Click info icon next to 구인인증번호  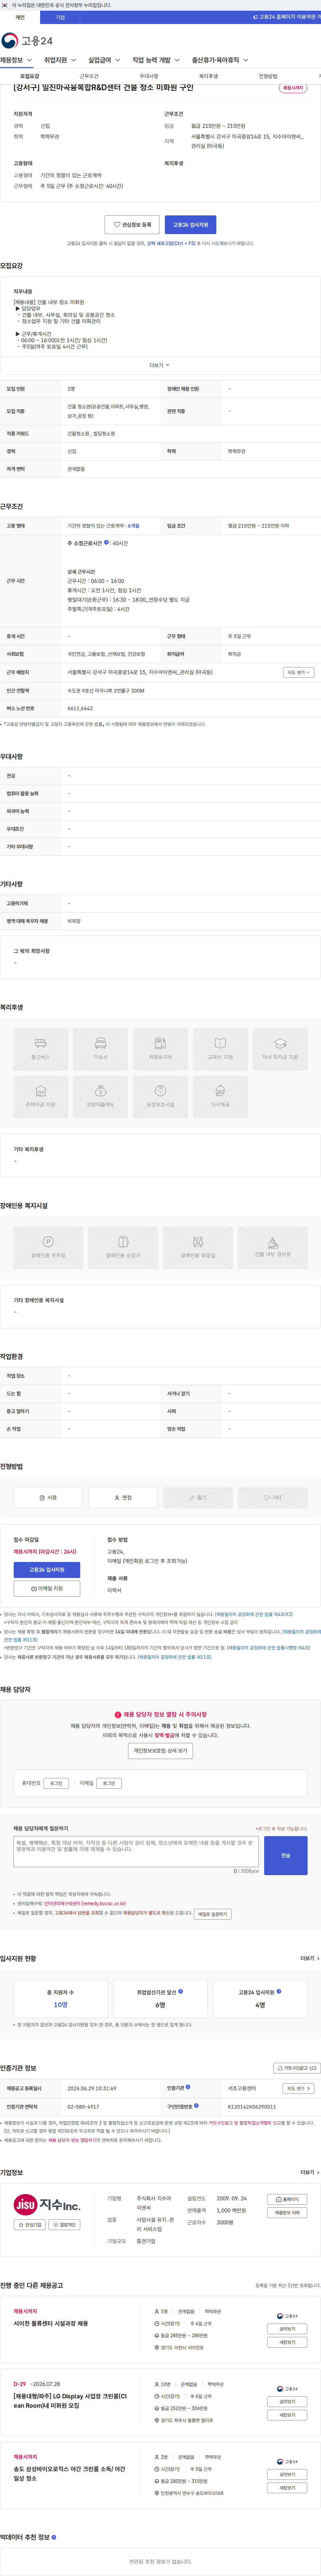(x=196, y=2105)
